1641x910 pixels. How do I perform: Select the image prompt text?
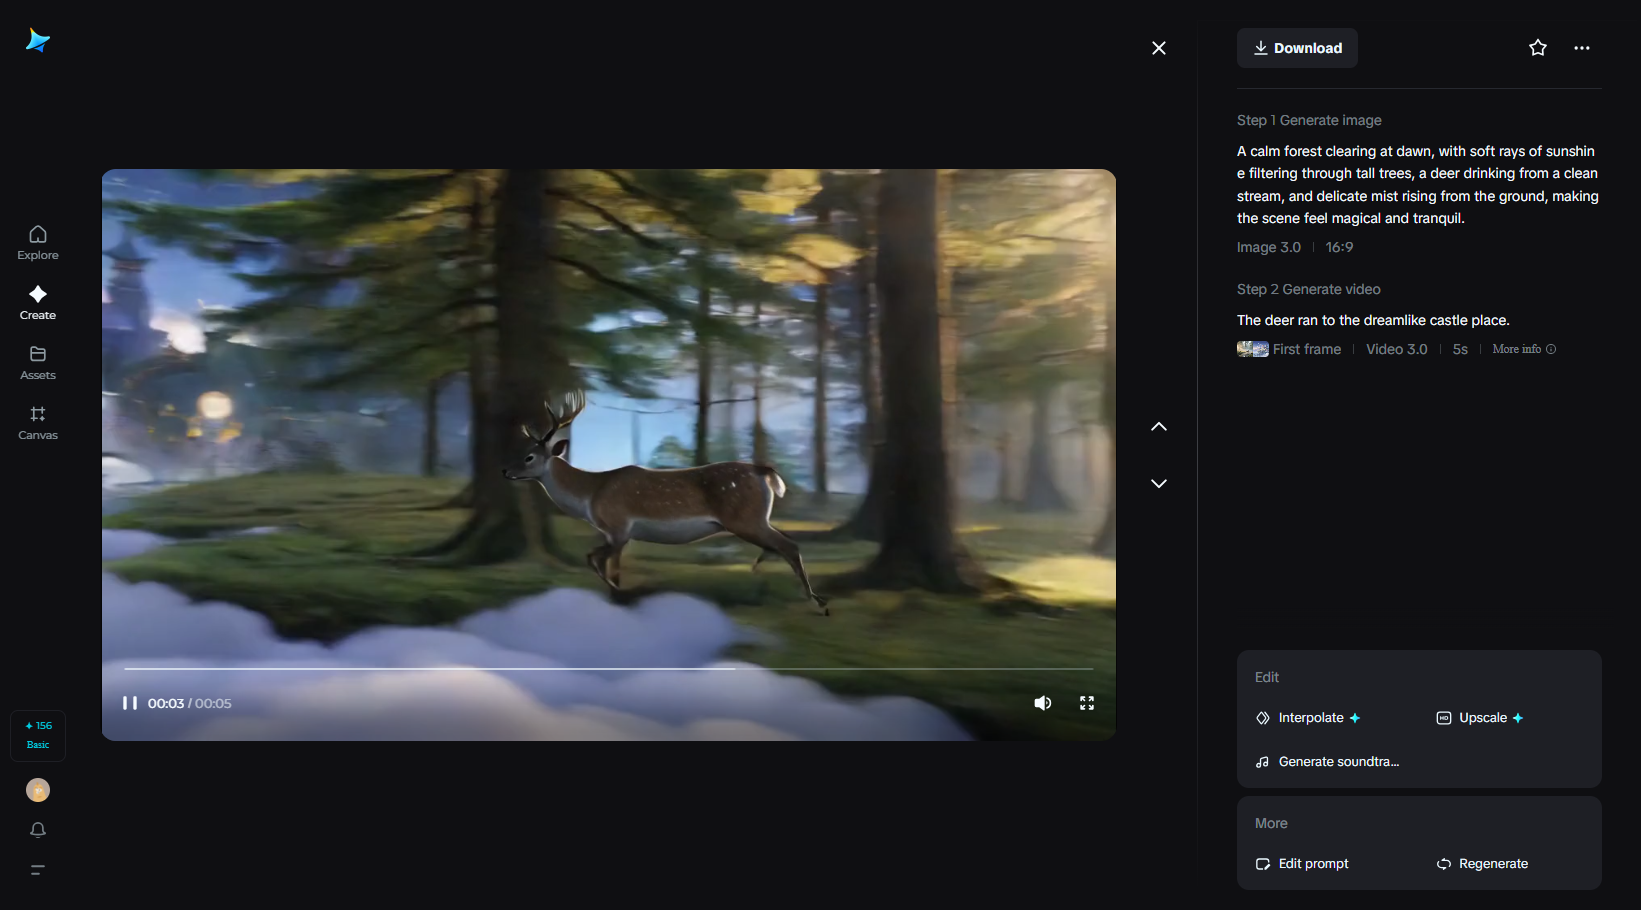(x=1418, y=185)
